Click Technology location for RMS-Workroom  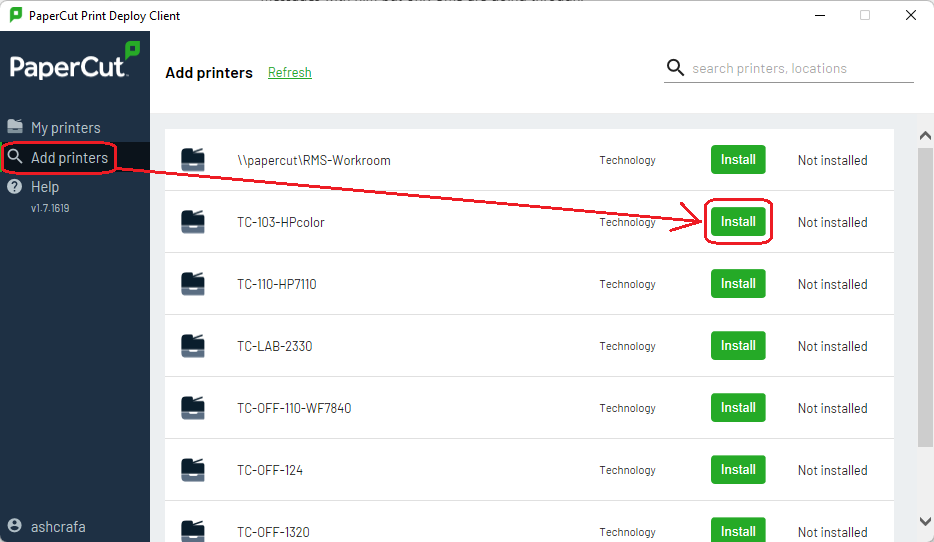[x=627, y=160]
